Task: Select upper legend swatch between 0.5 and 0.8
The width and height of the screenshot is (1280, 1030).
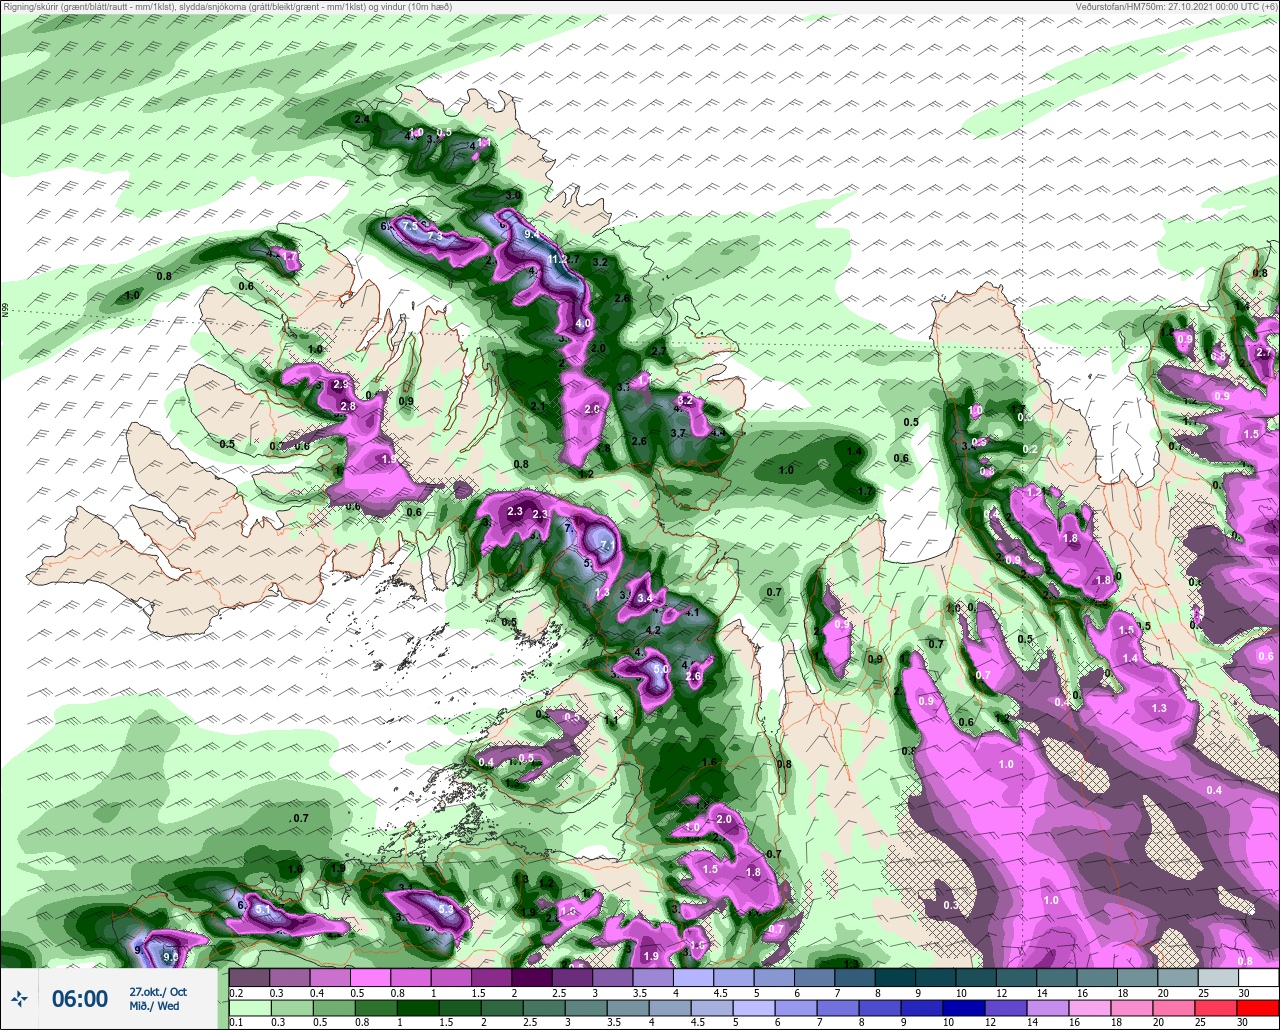Action: (x=371, y=977)
